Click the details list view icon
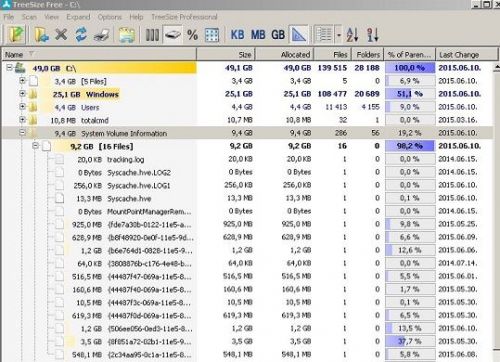The width and height of the screenshot is (500, 362). pos(324,35)
